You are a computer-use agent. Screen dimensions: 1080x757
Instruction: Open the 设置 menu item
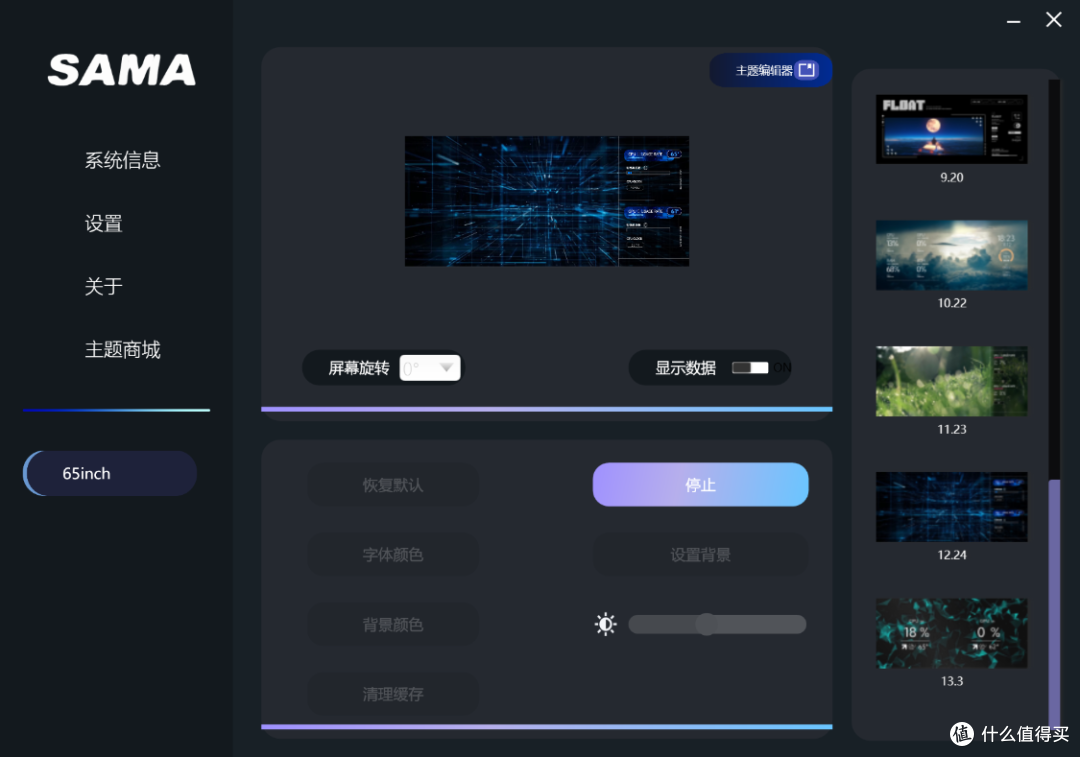point(103,223)
